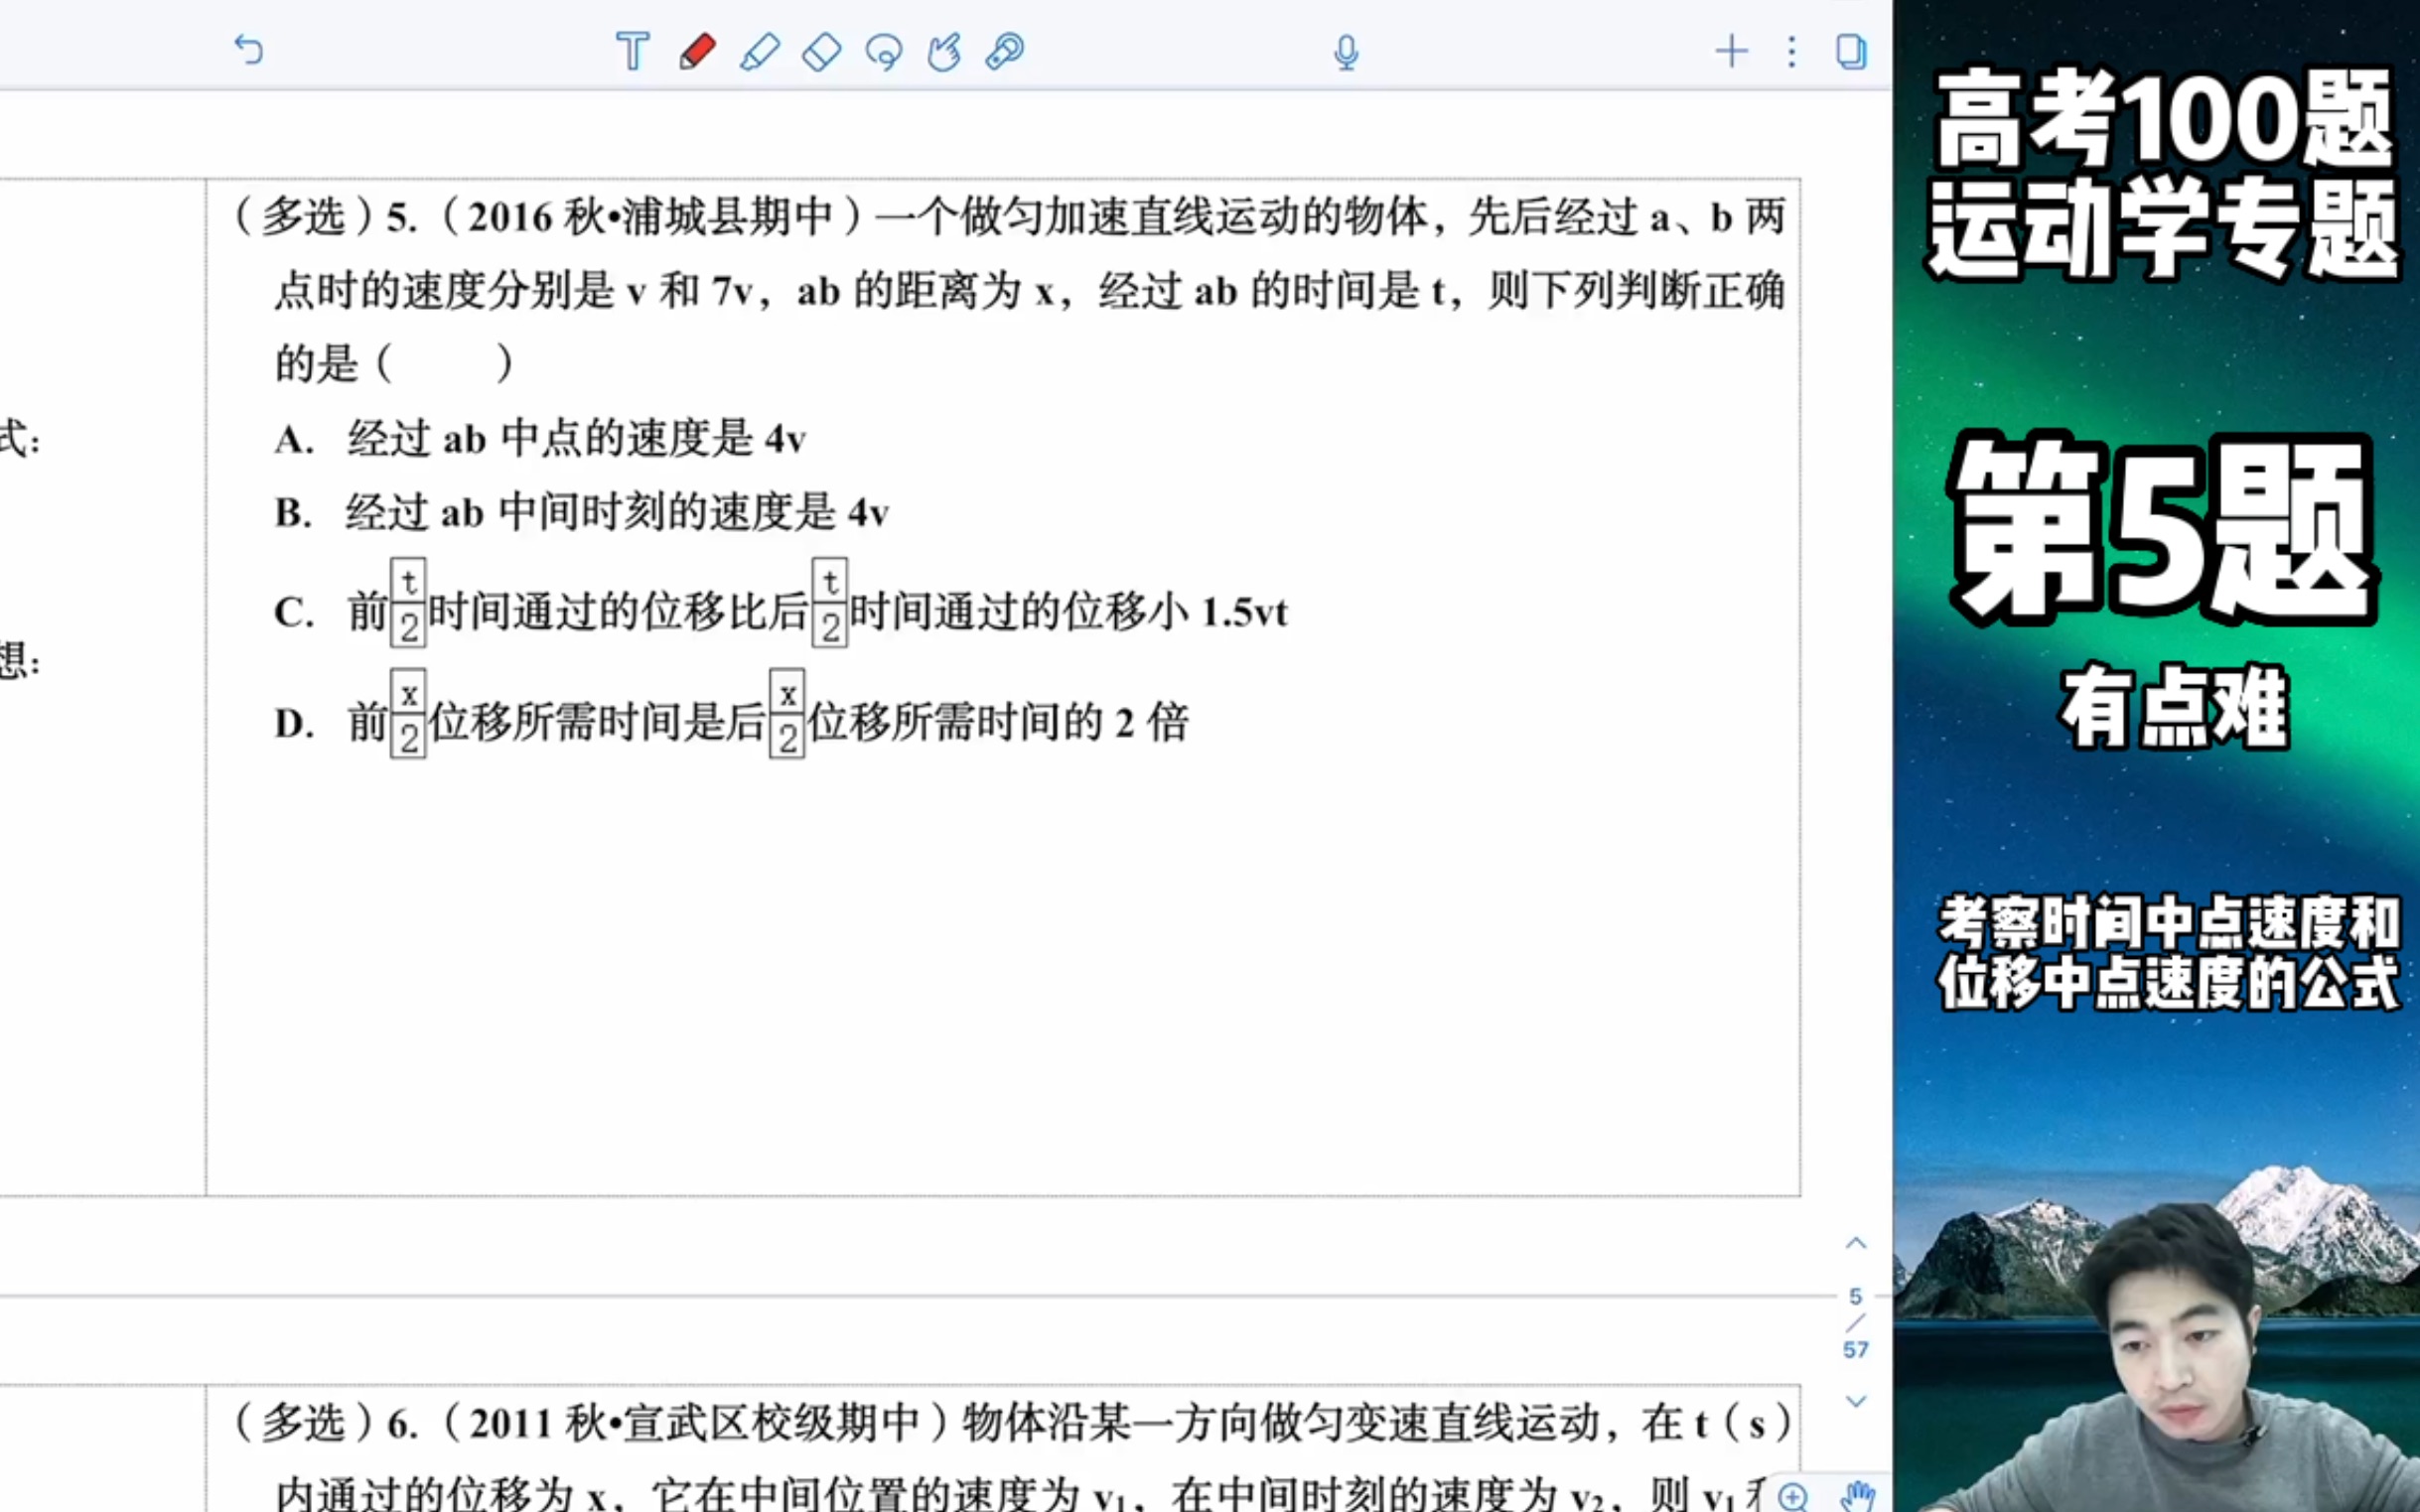
Task: Select the Eraser tool
Action: pyautogui.click(x=821, y=50)
